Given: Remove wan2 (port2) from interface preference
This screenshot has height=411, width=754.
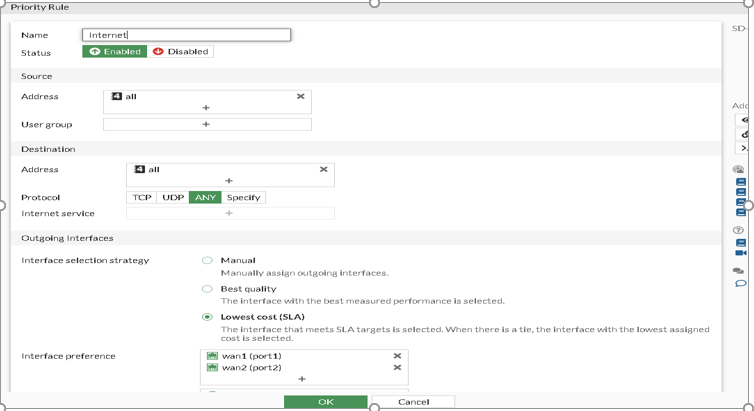Looking at the screenshot, I should click(397, 368).
